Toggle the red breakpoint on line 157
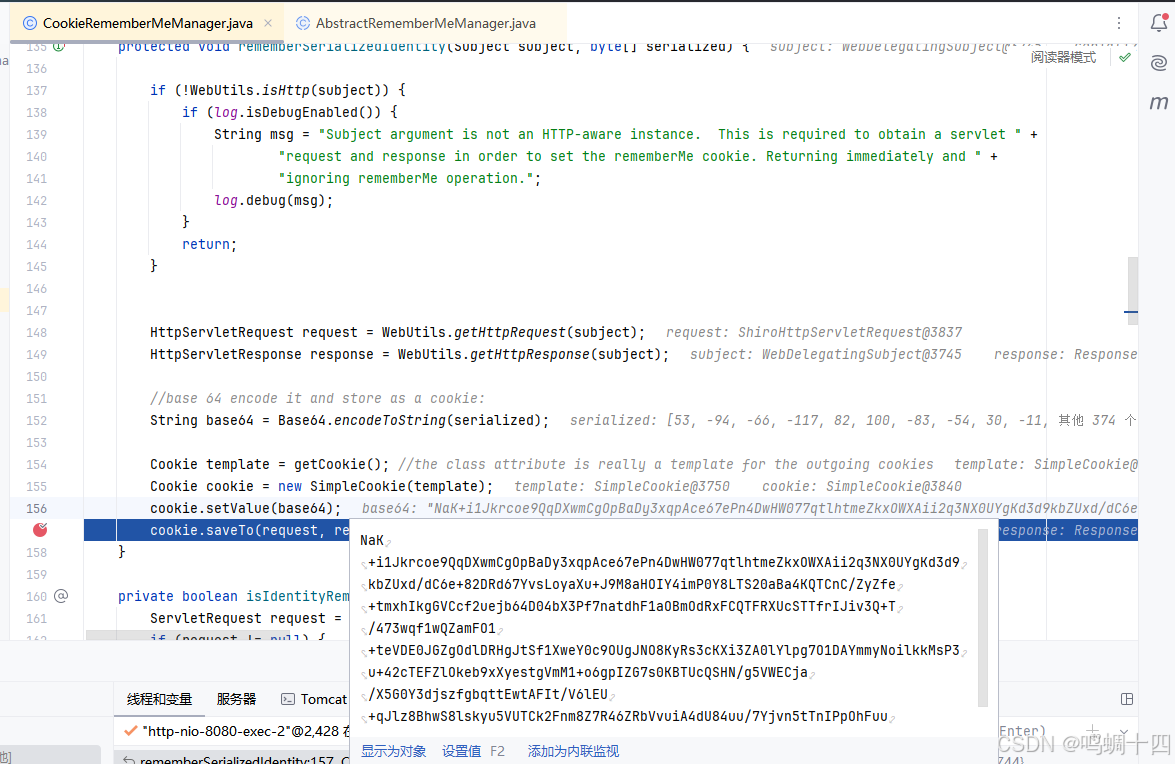Screen dimensions: 1175x764 coord(40,530)
